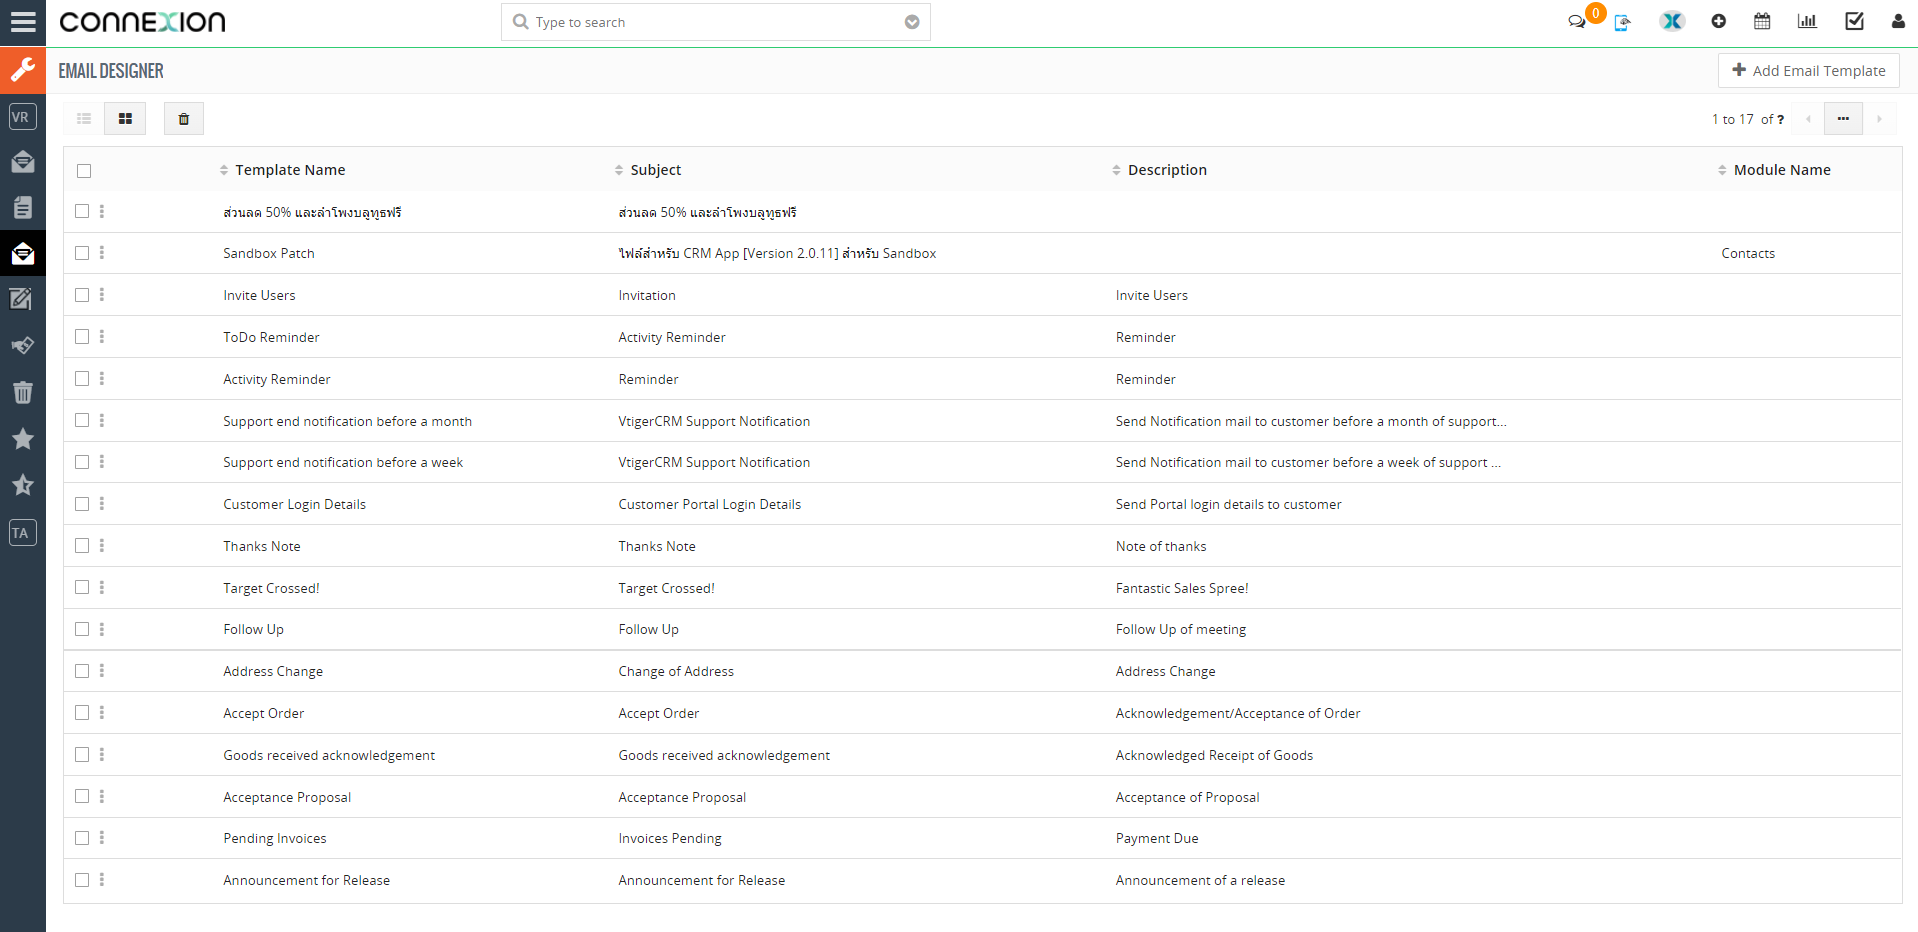Switch to grid thumbnail view
The height and width of the screenshot is (932, 1918).
pyautogui.click(x=125, y=119)
